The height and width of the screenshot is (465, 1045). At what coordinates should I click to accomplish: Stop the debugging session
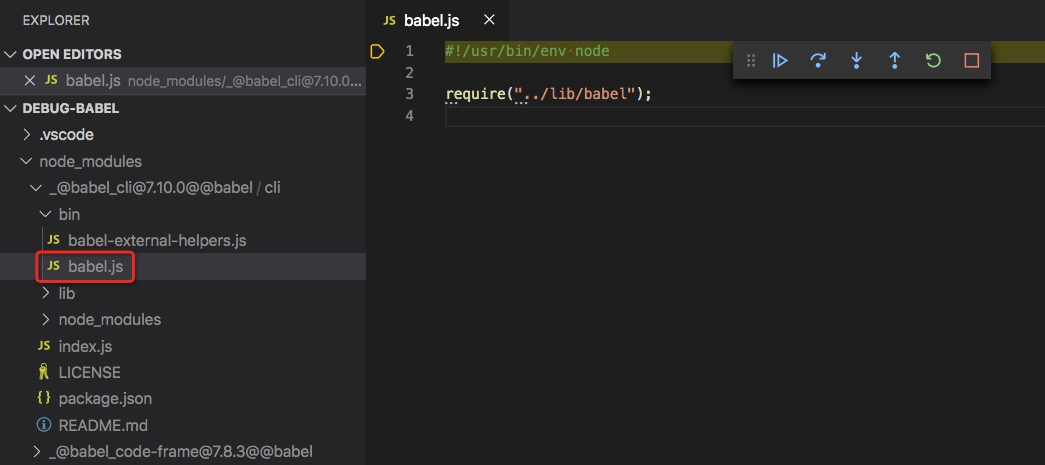(x=972, y=61)
